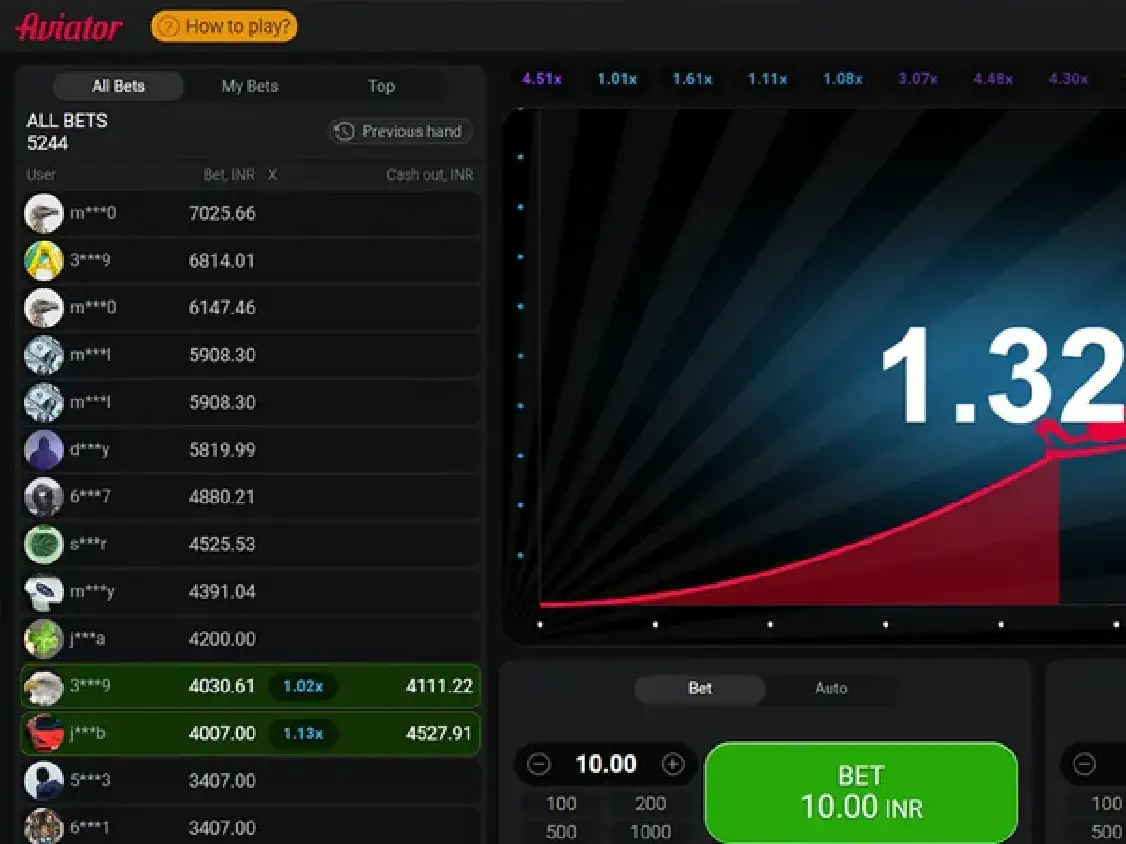Click the avatar of user d***y

tap(44, 450)
